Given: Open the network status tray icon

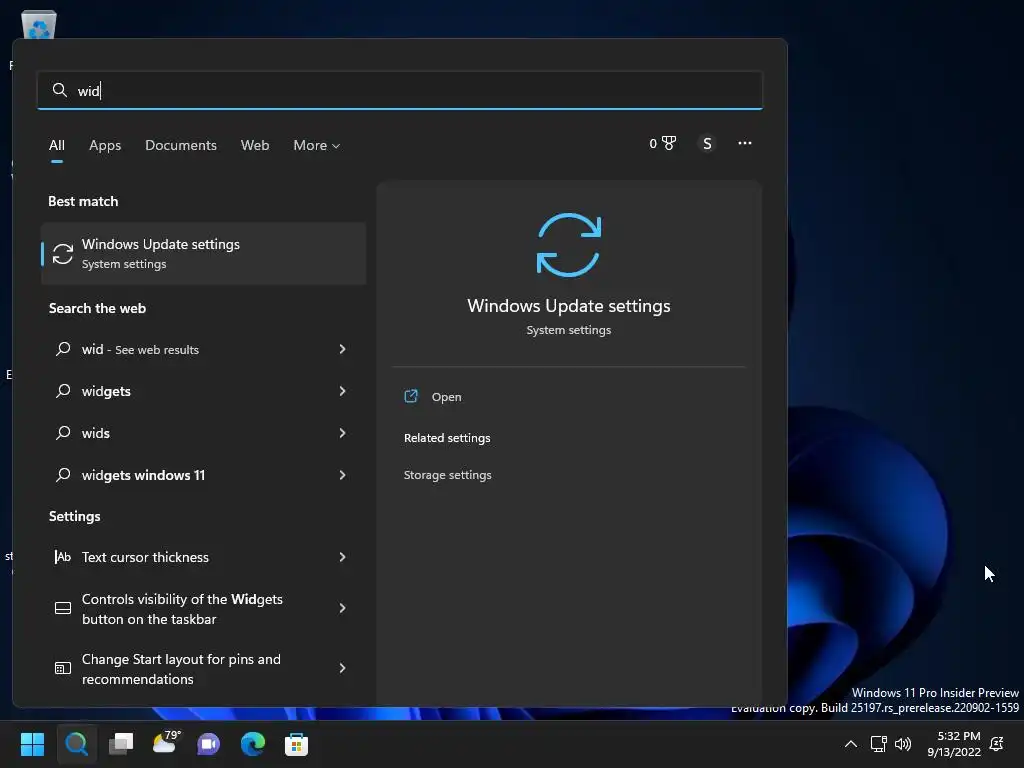Looking at the screenshot, I should click(878, 744).
